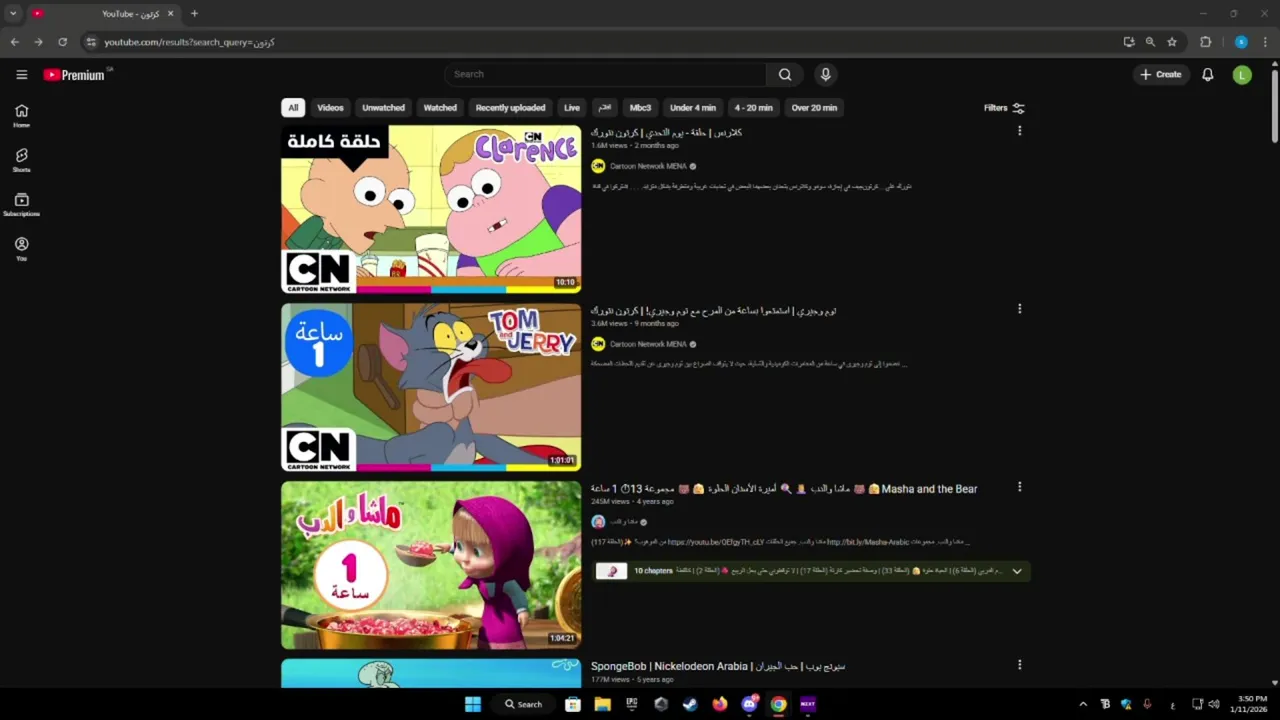Open SpongeBob Nickelodeon Arabia video title
Screen dimensions: 1280x720
click(x=718, y=666)
